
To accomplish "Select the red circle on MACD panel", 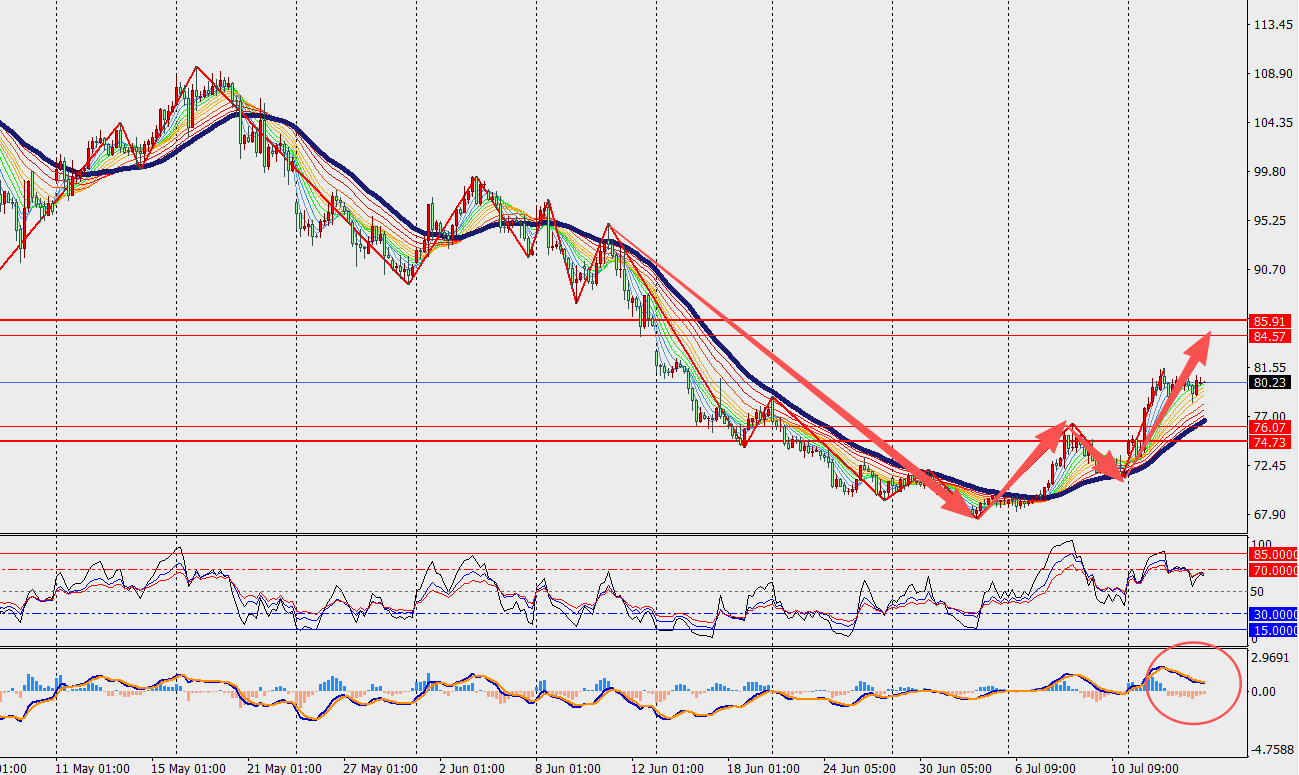I will click(1192, 683).
